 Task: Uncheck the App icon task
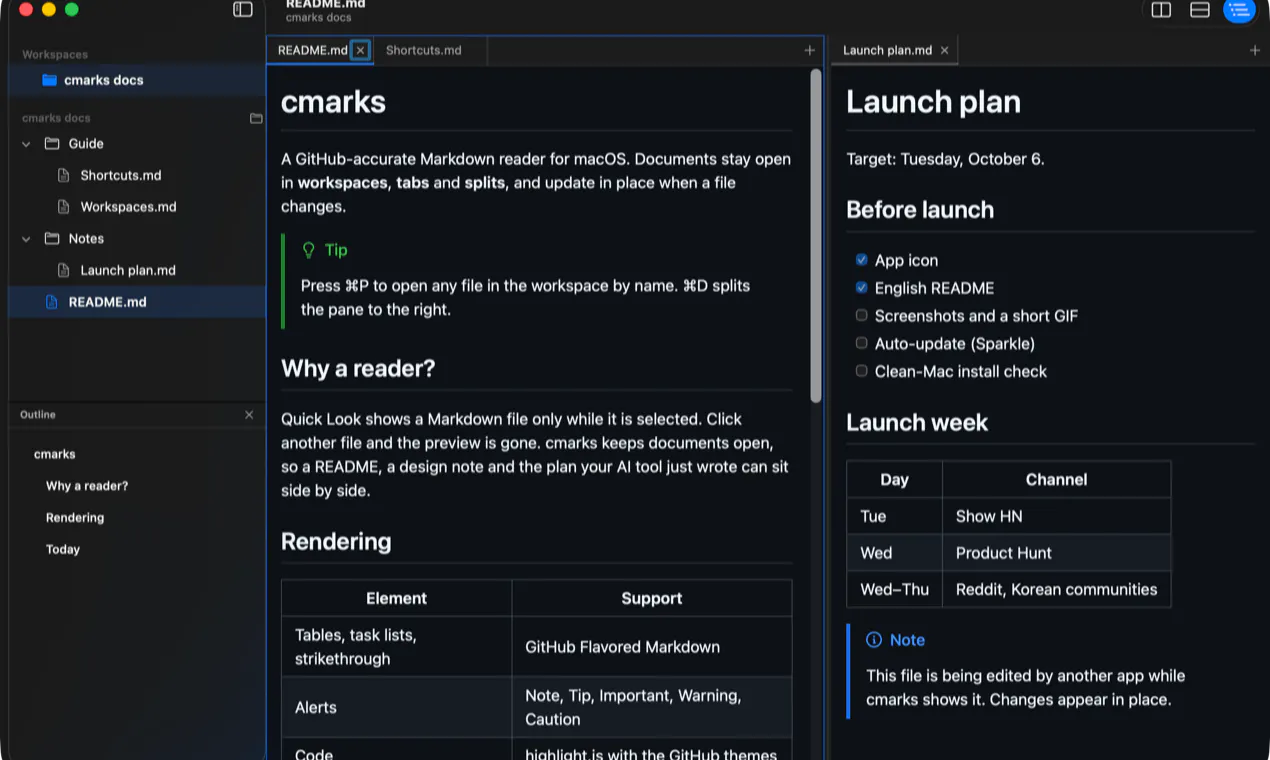coord(861,260)
